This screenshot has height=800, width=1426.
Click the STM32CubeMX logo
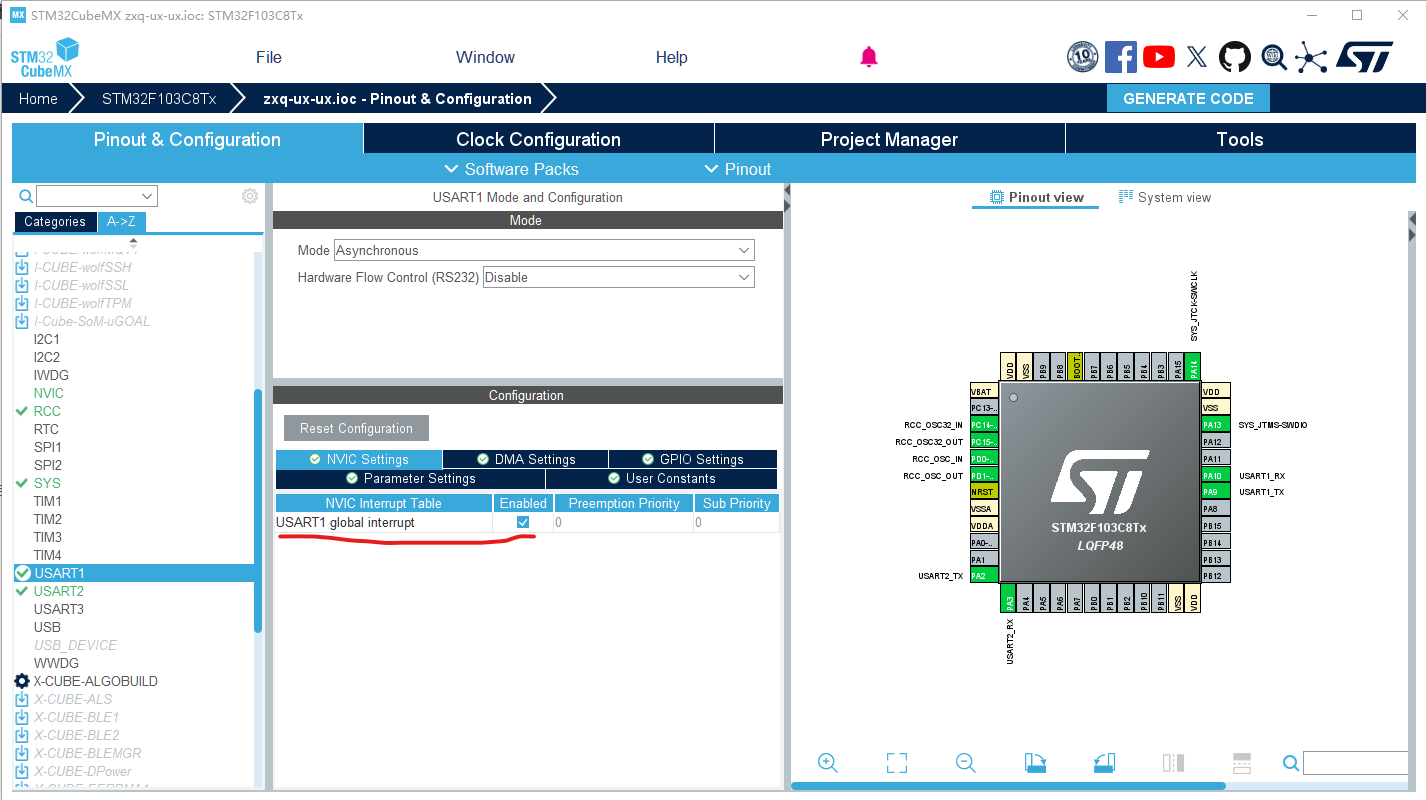click(x=45, y=58)
